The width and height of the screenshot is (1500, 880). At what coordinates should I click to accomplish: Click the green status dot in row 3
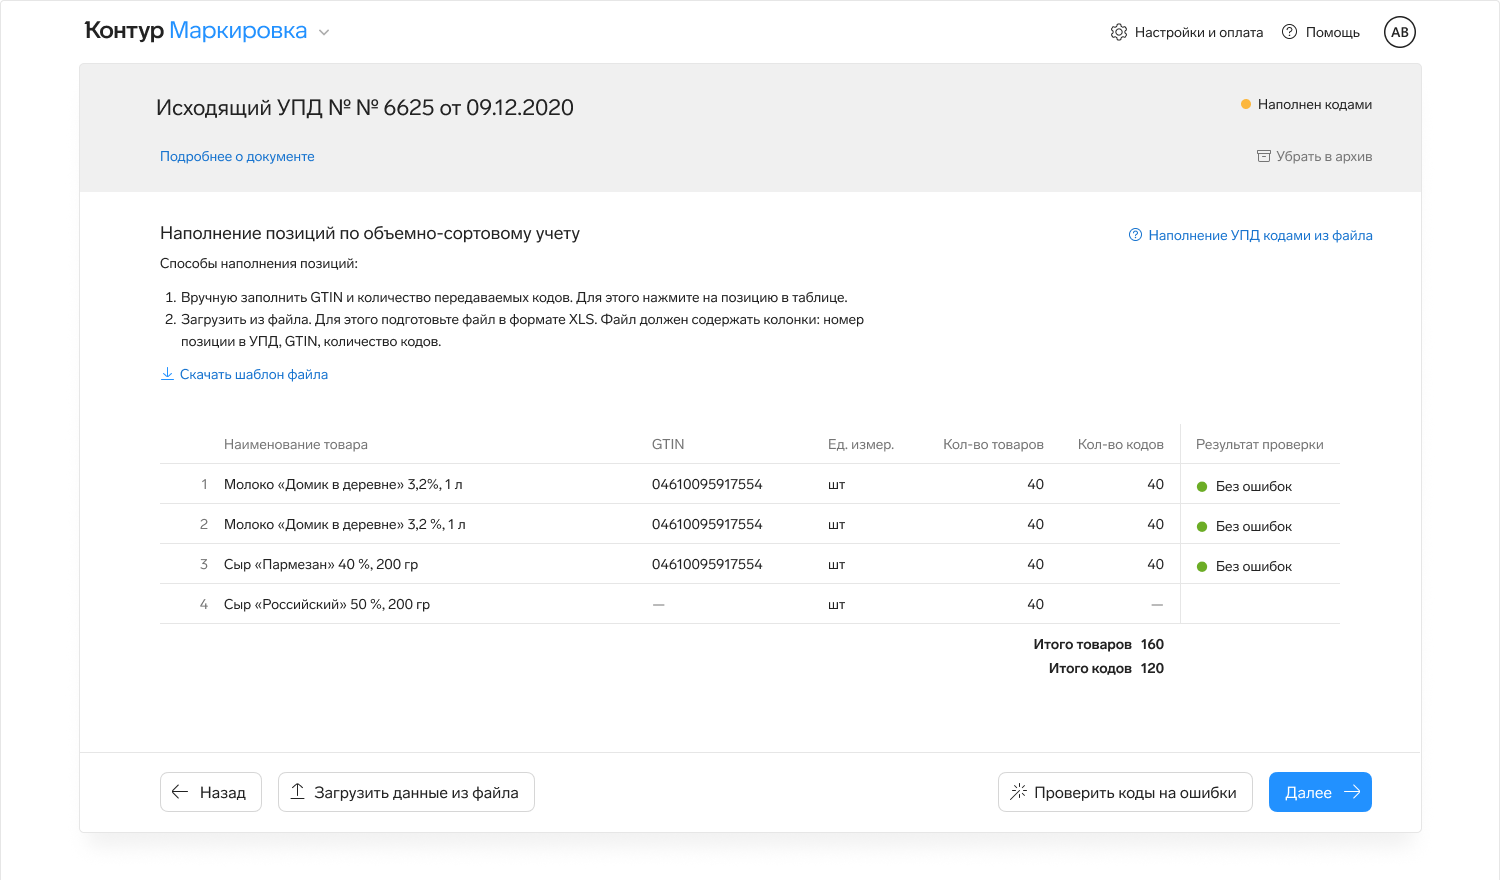(1202, 567)
